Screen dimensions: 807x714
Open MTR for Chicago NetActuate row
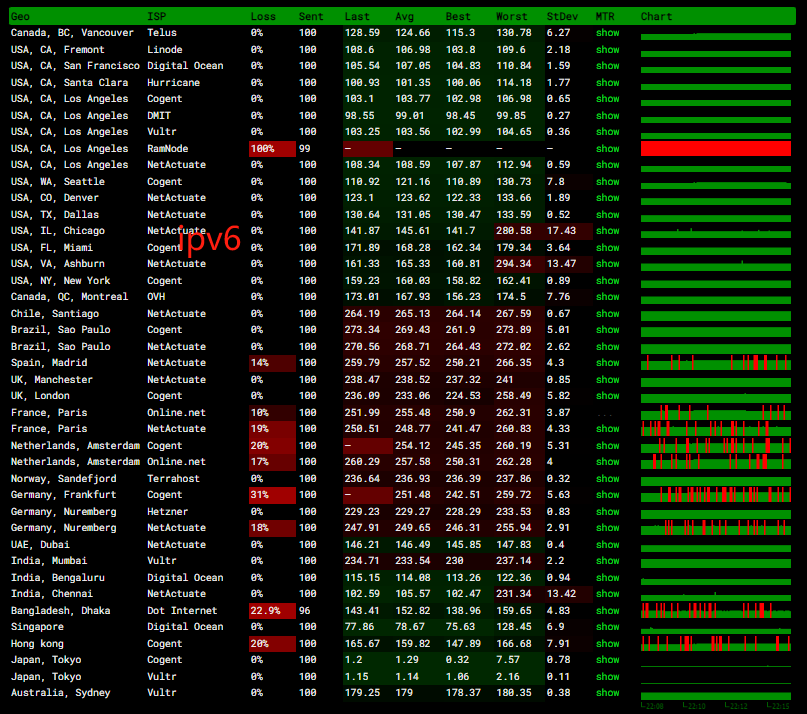click(x=607, y=231)
